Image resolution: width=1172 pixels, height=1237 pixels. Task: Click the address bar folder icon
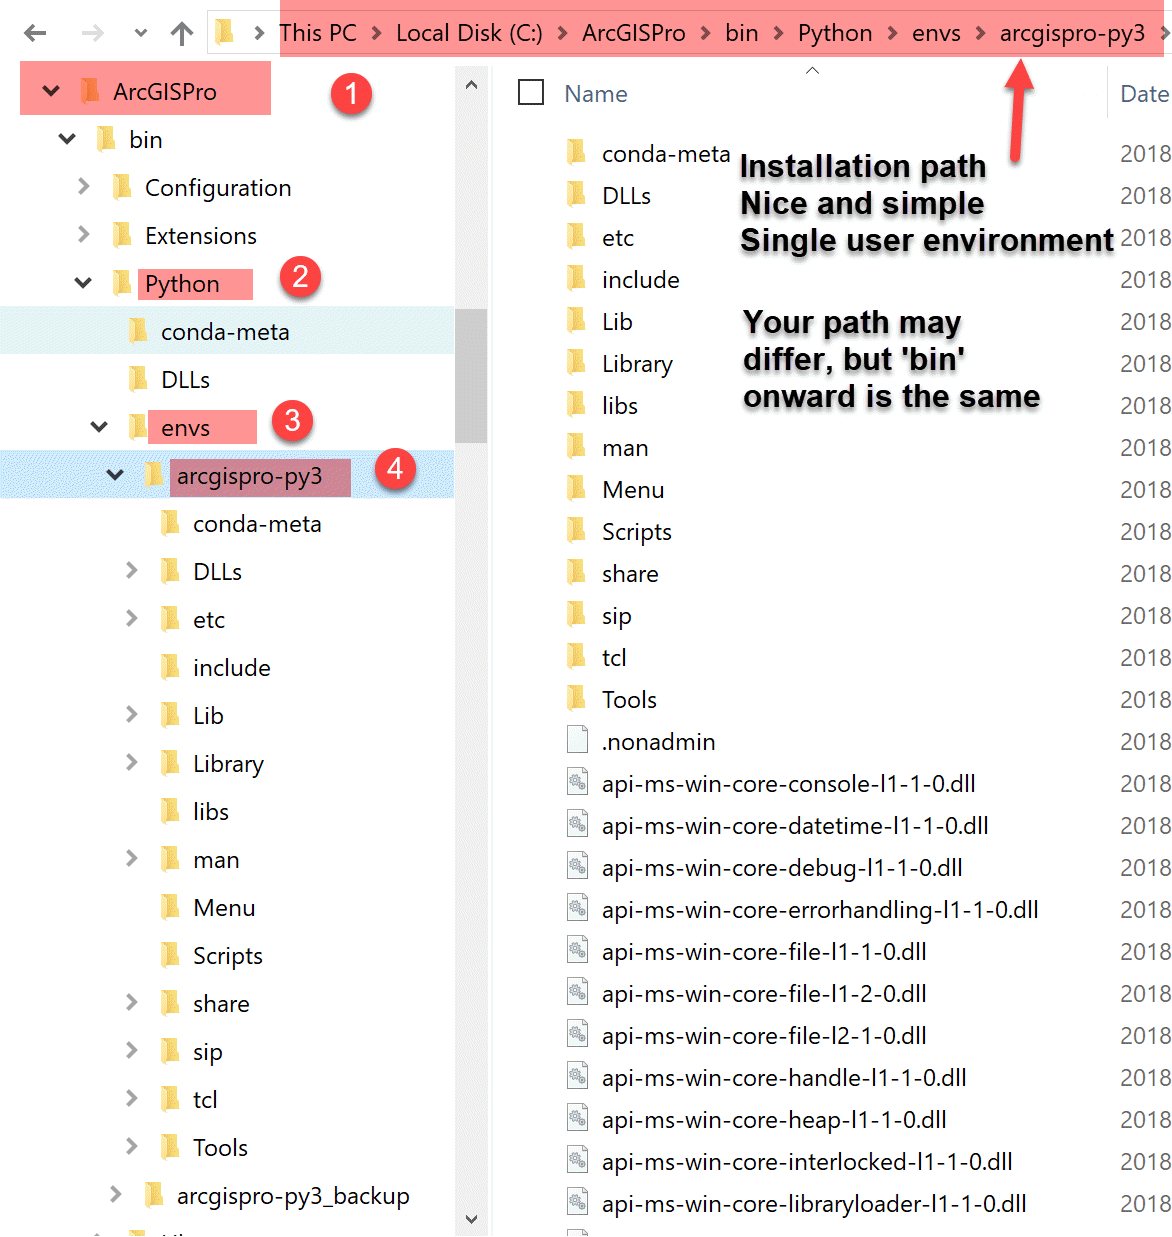click(x=225, y=33)
